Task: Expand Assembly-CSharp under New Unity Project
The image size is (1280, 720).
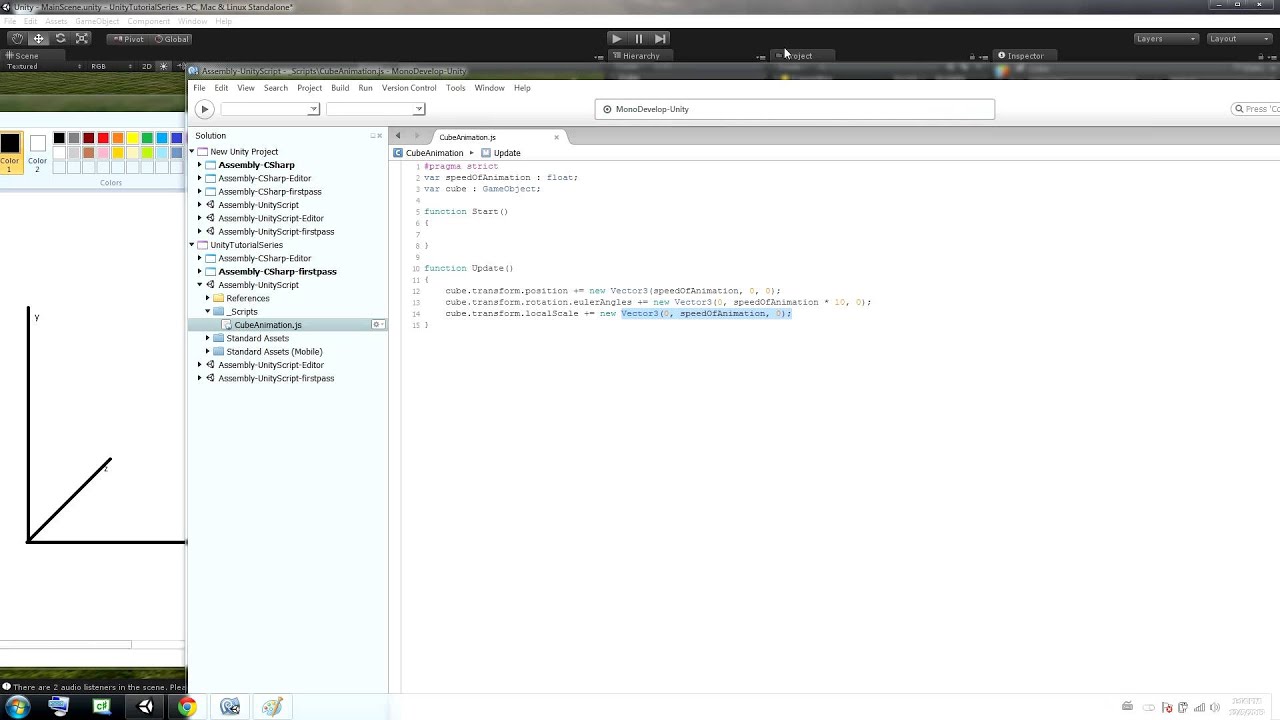Action: click(x=200, y=165)
